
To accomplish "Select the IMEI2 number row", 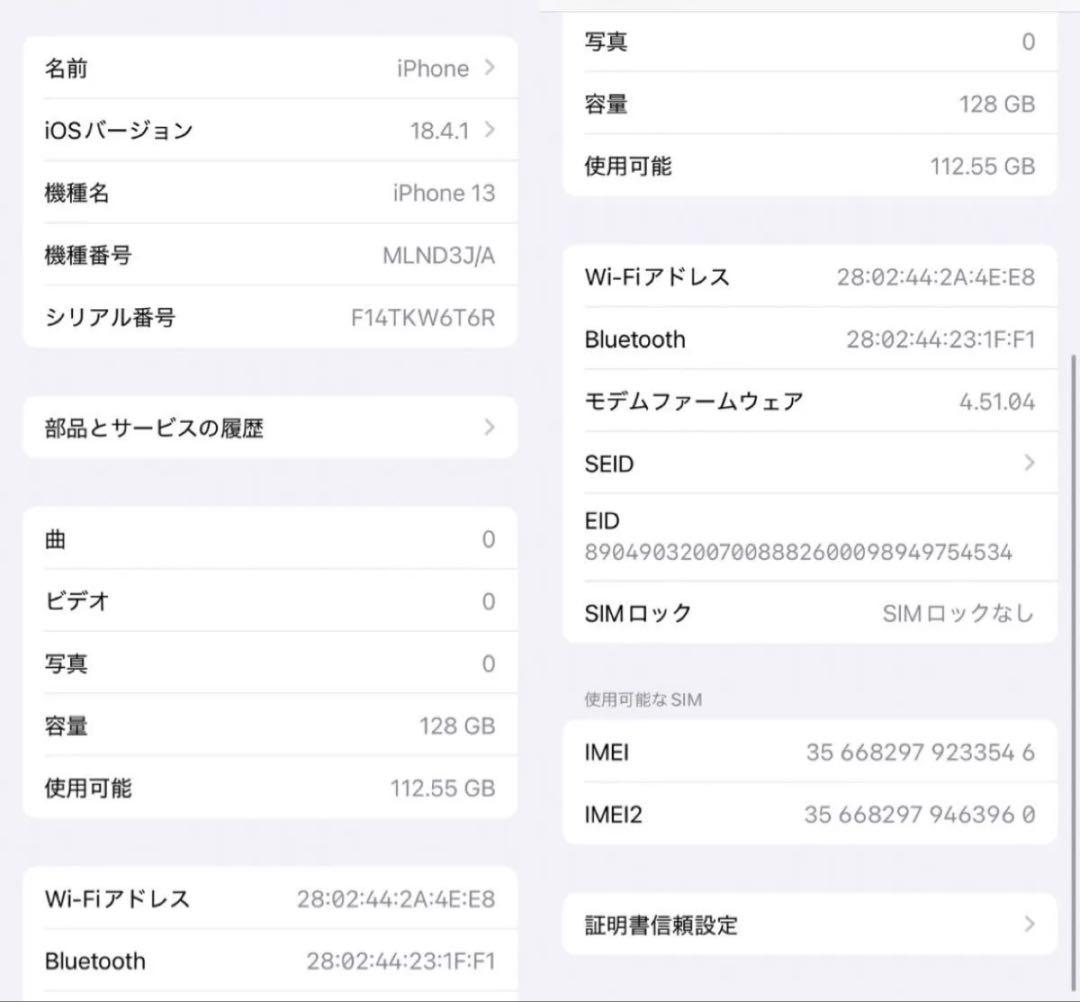I will [x=808, y=814].
